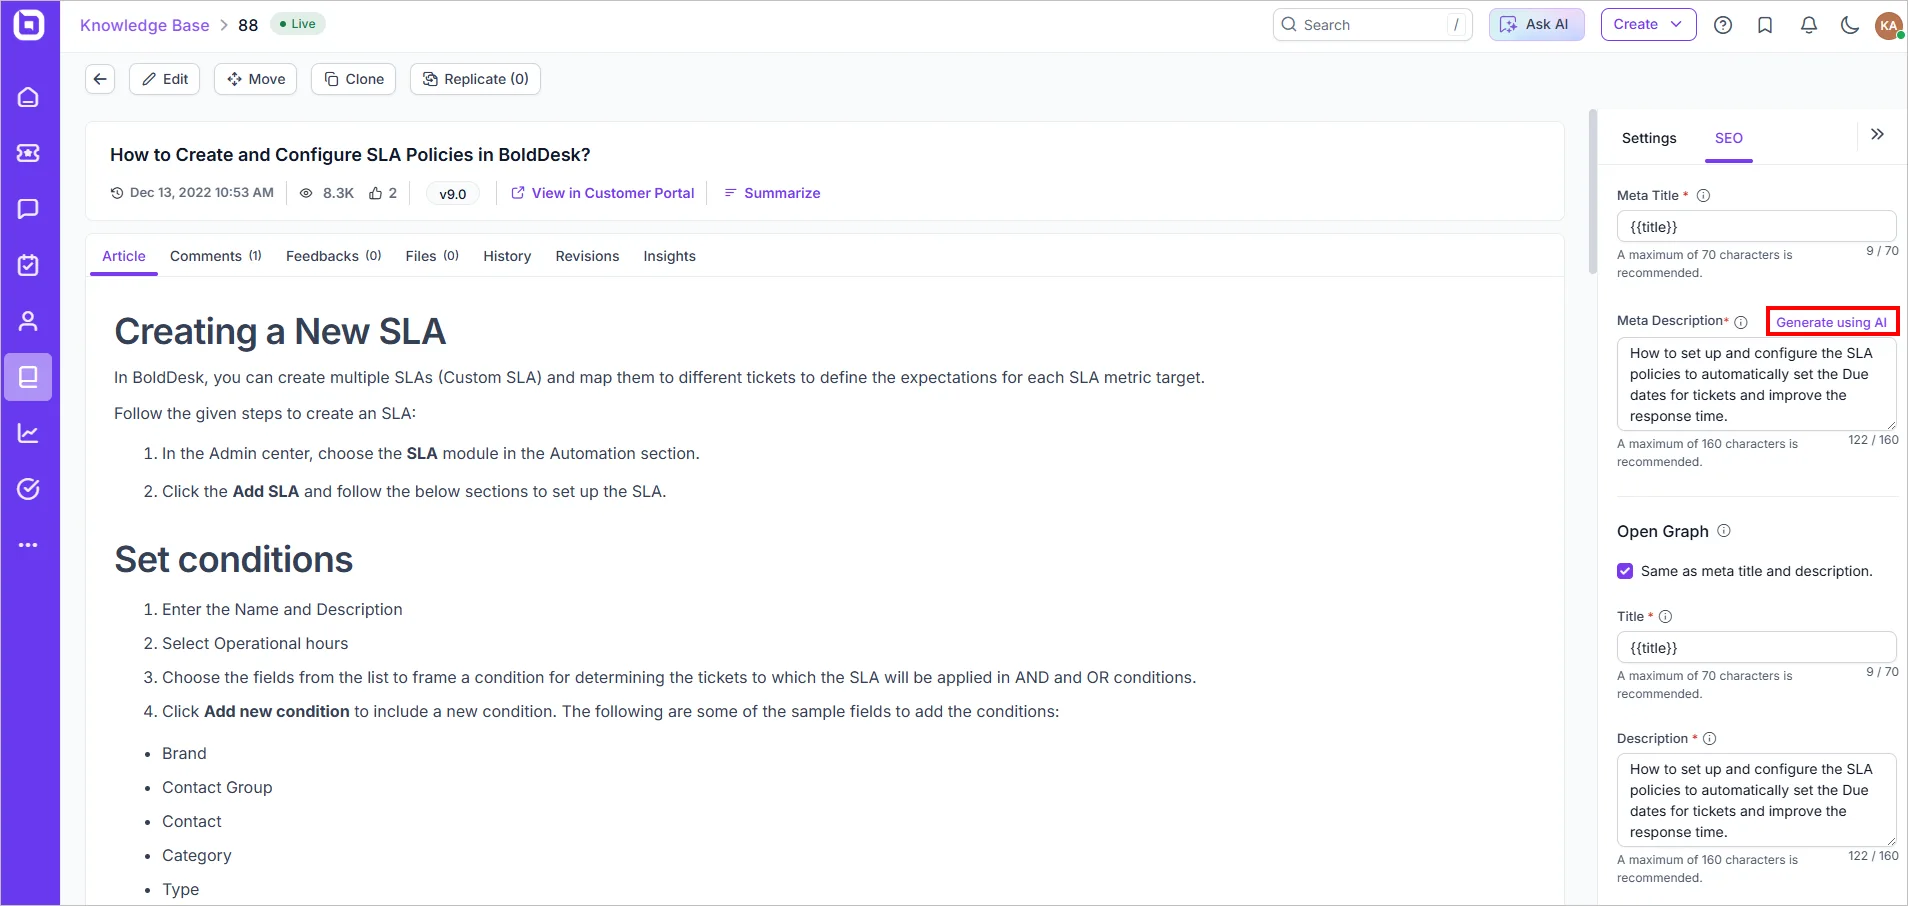The image size is (1908, 906).
Task: Switch to the Comments tab
Action: 216,256
